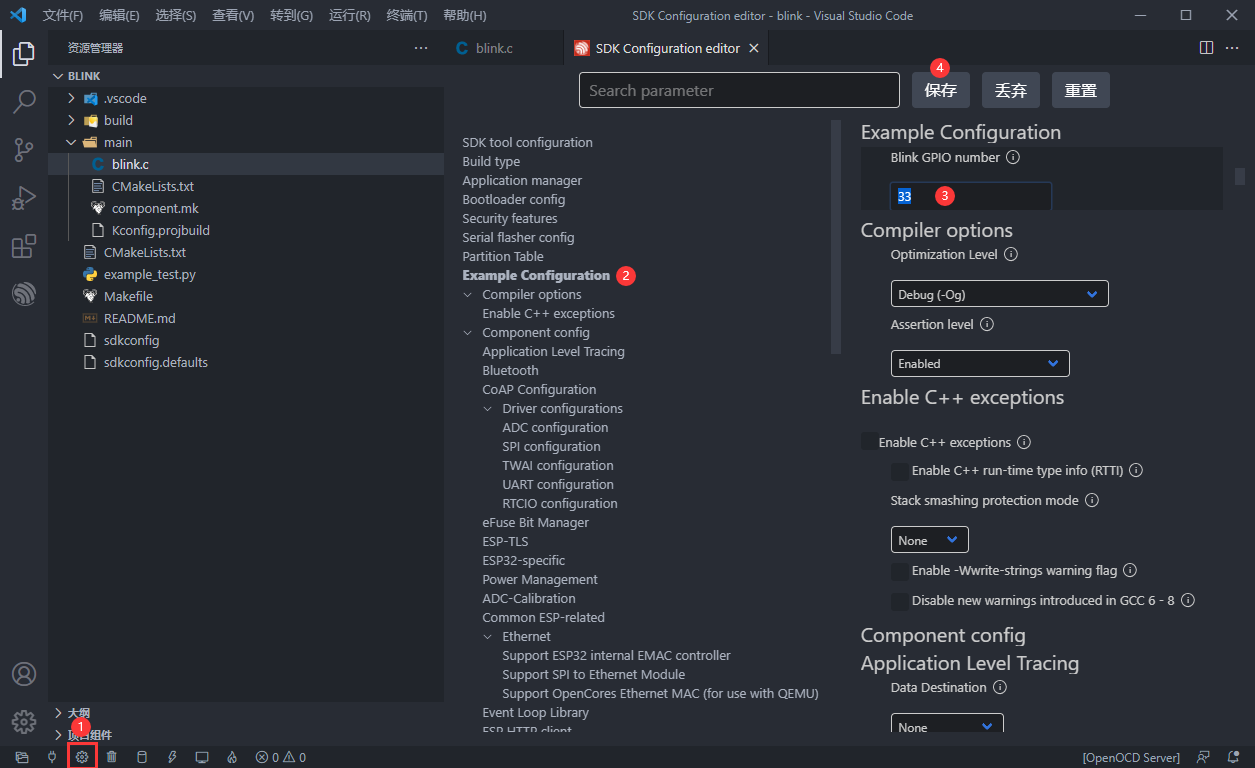Open Kconfig.projbuild in explorer
This screenshot has height=768, width=1255.
[161, 230]
